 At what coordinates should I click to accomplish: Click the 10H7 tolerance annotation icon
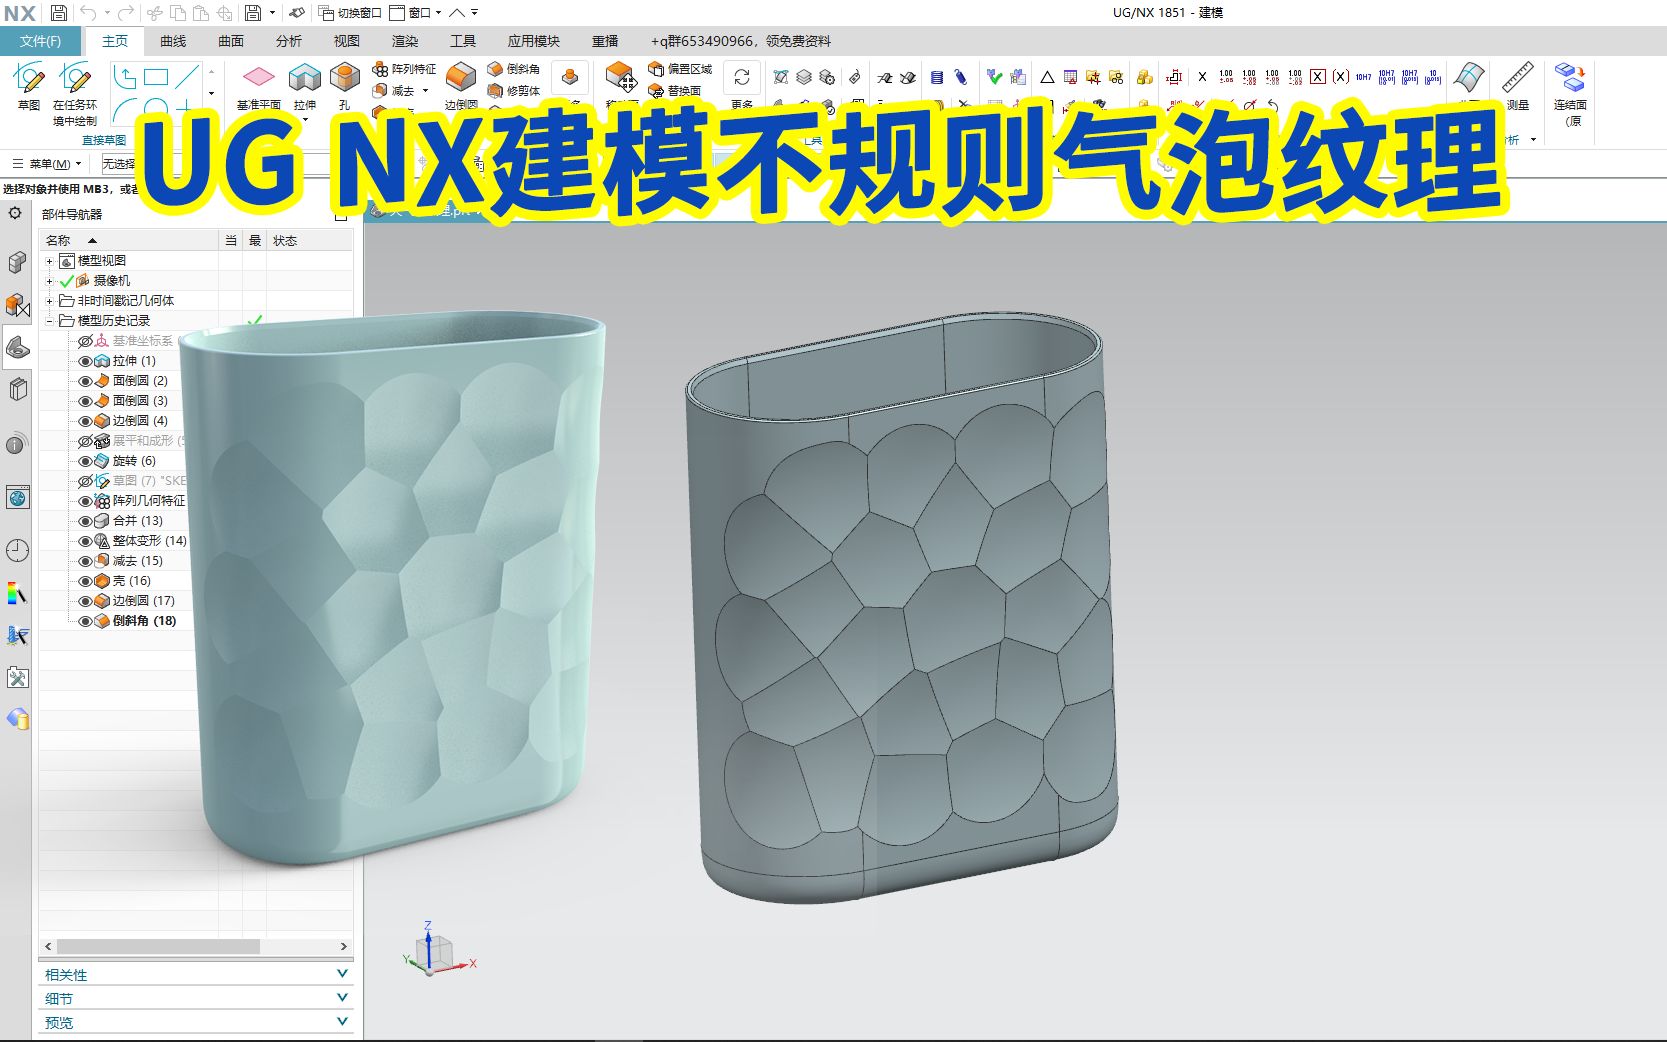click(x=1364, y=77)
